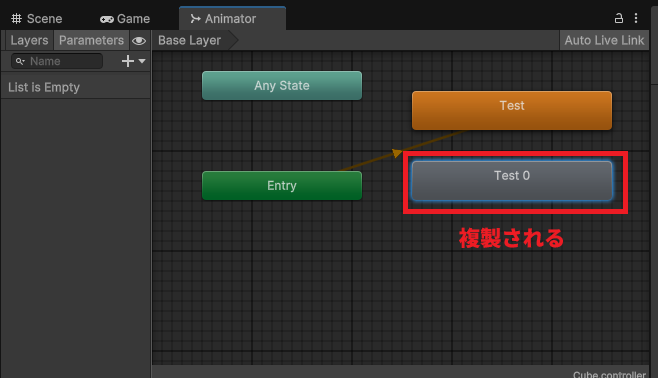Switch to the Game tab
The image size is (658, 378).
[x=125, y=18]
